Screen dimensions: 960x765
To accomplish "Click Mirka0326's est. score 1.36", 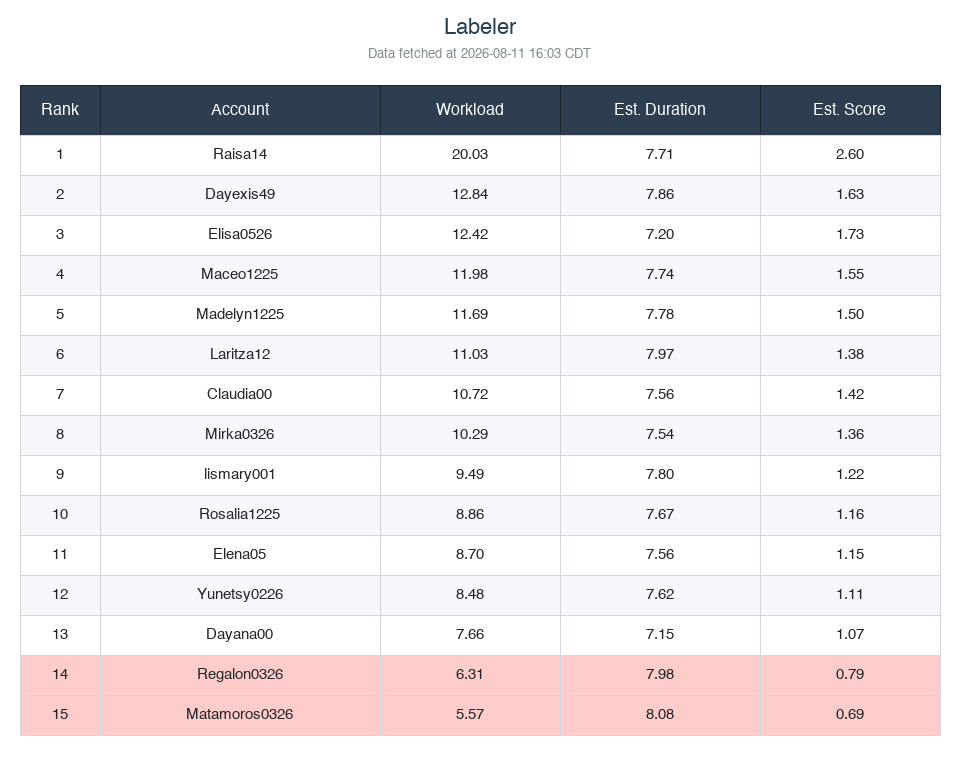I will coord(849,435).
